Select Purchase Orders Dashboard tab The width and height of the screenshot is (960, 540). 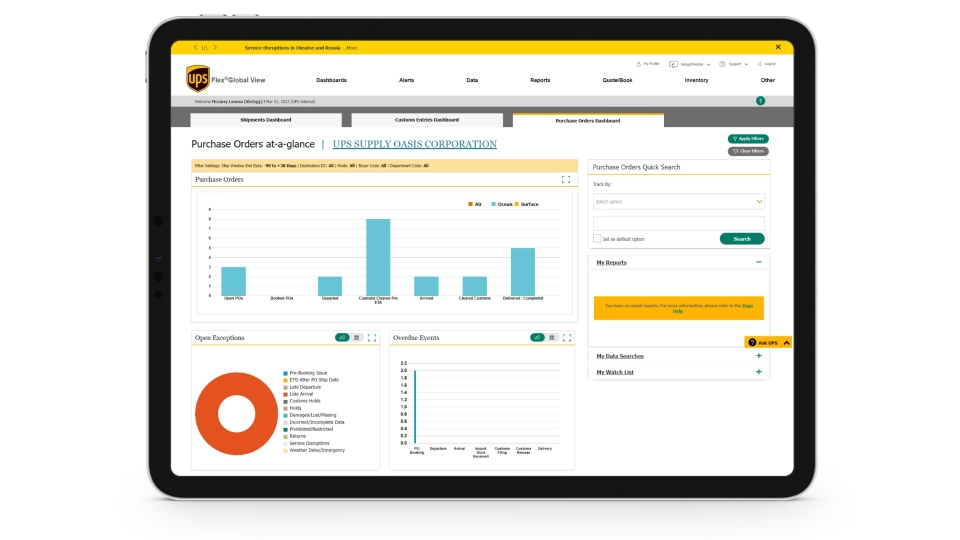(588, 121)
